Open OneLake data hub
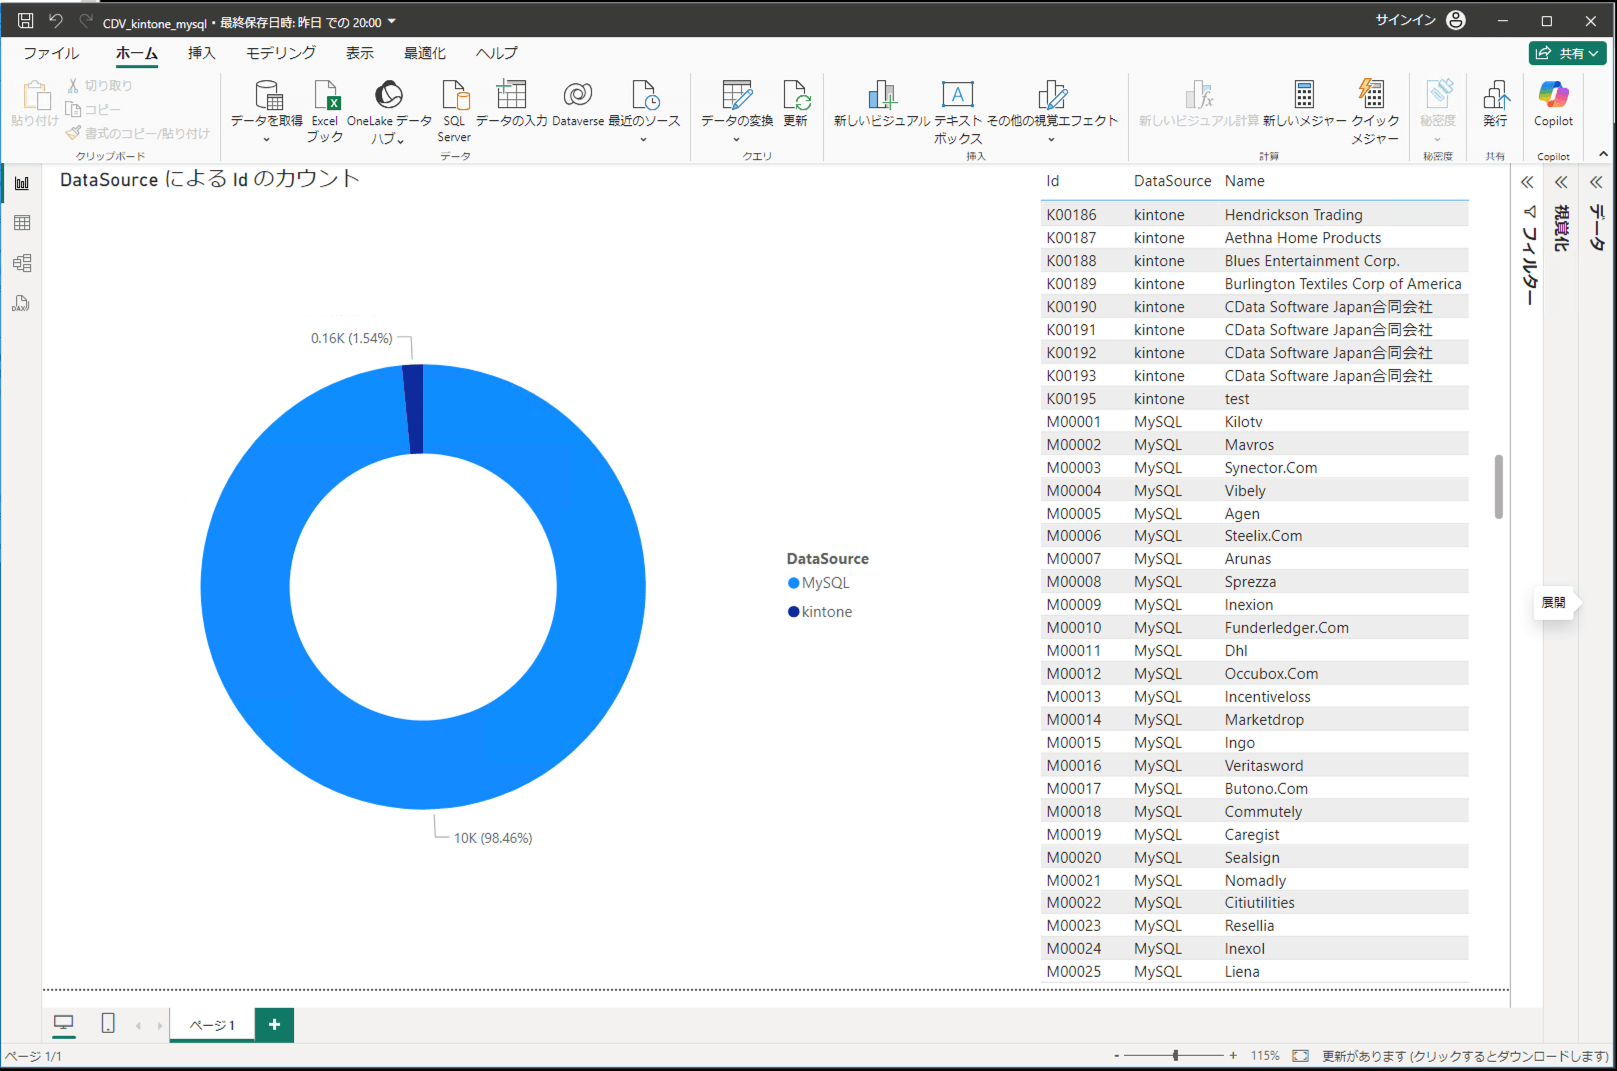The width and height of the screenshot is (1617, 1071). 389,111
